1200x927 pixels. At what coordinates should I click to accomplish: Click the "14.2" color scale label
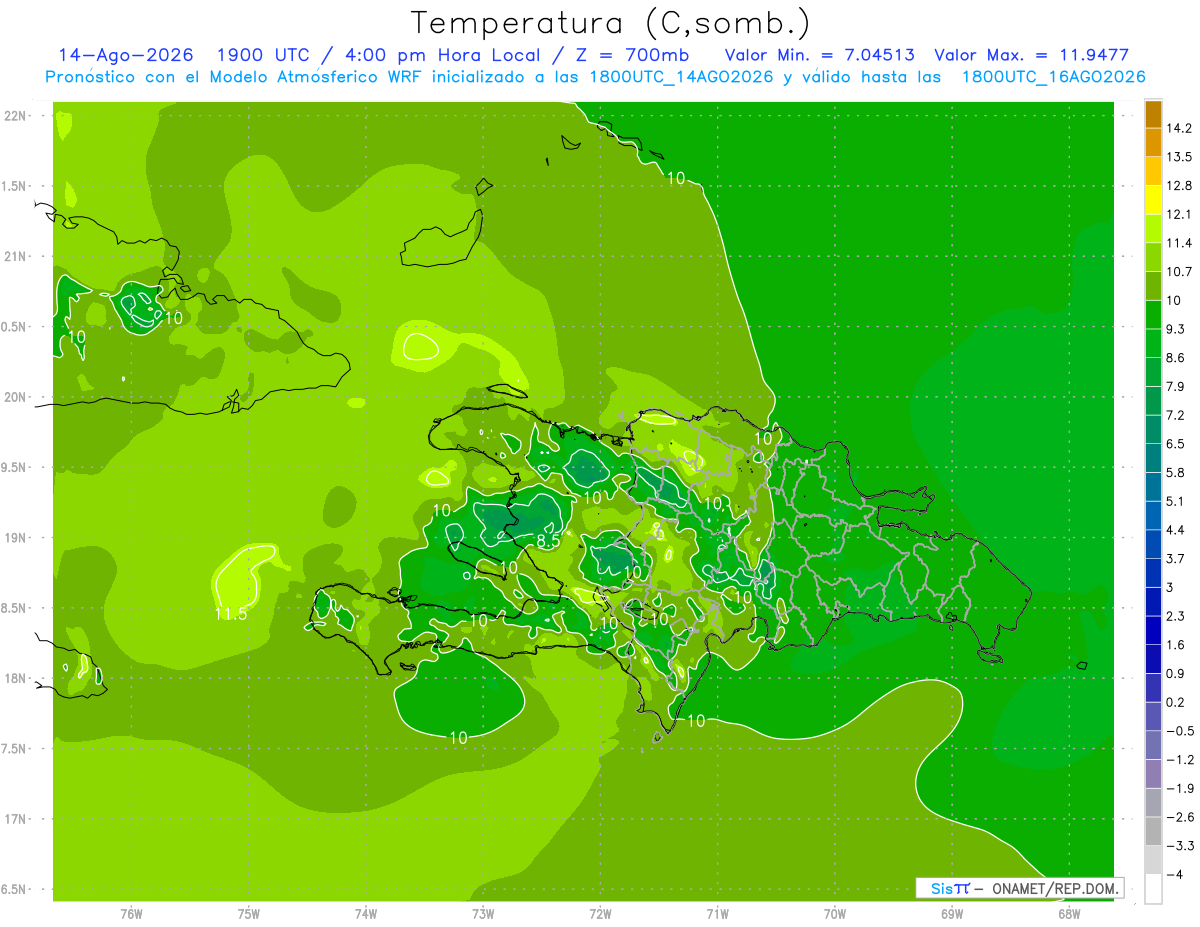point(1181,128)
